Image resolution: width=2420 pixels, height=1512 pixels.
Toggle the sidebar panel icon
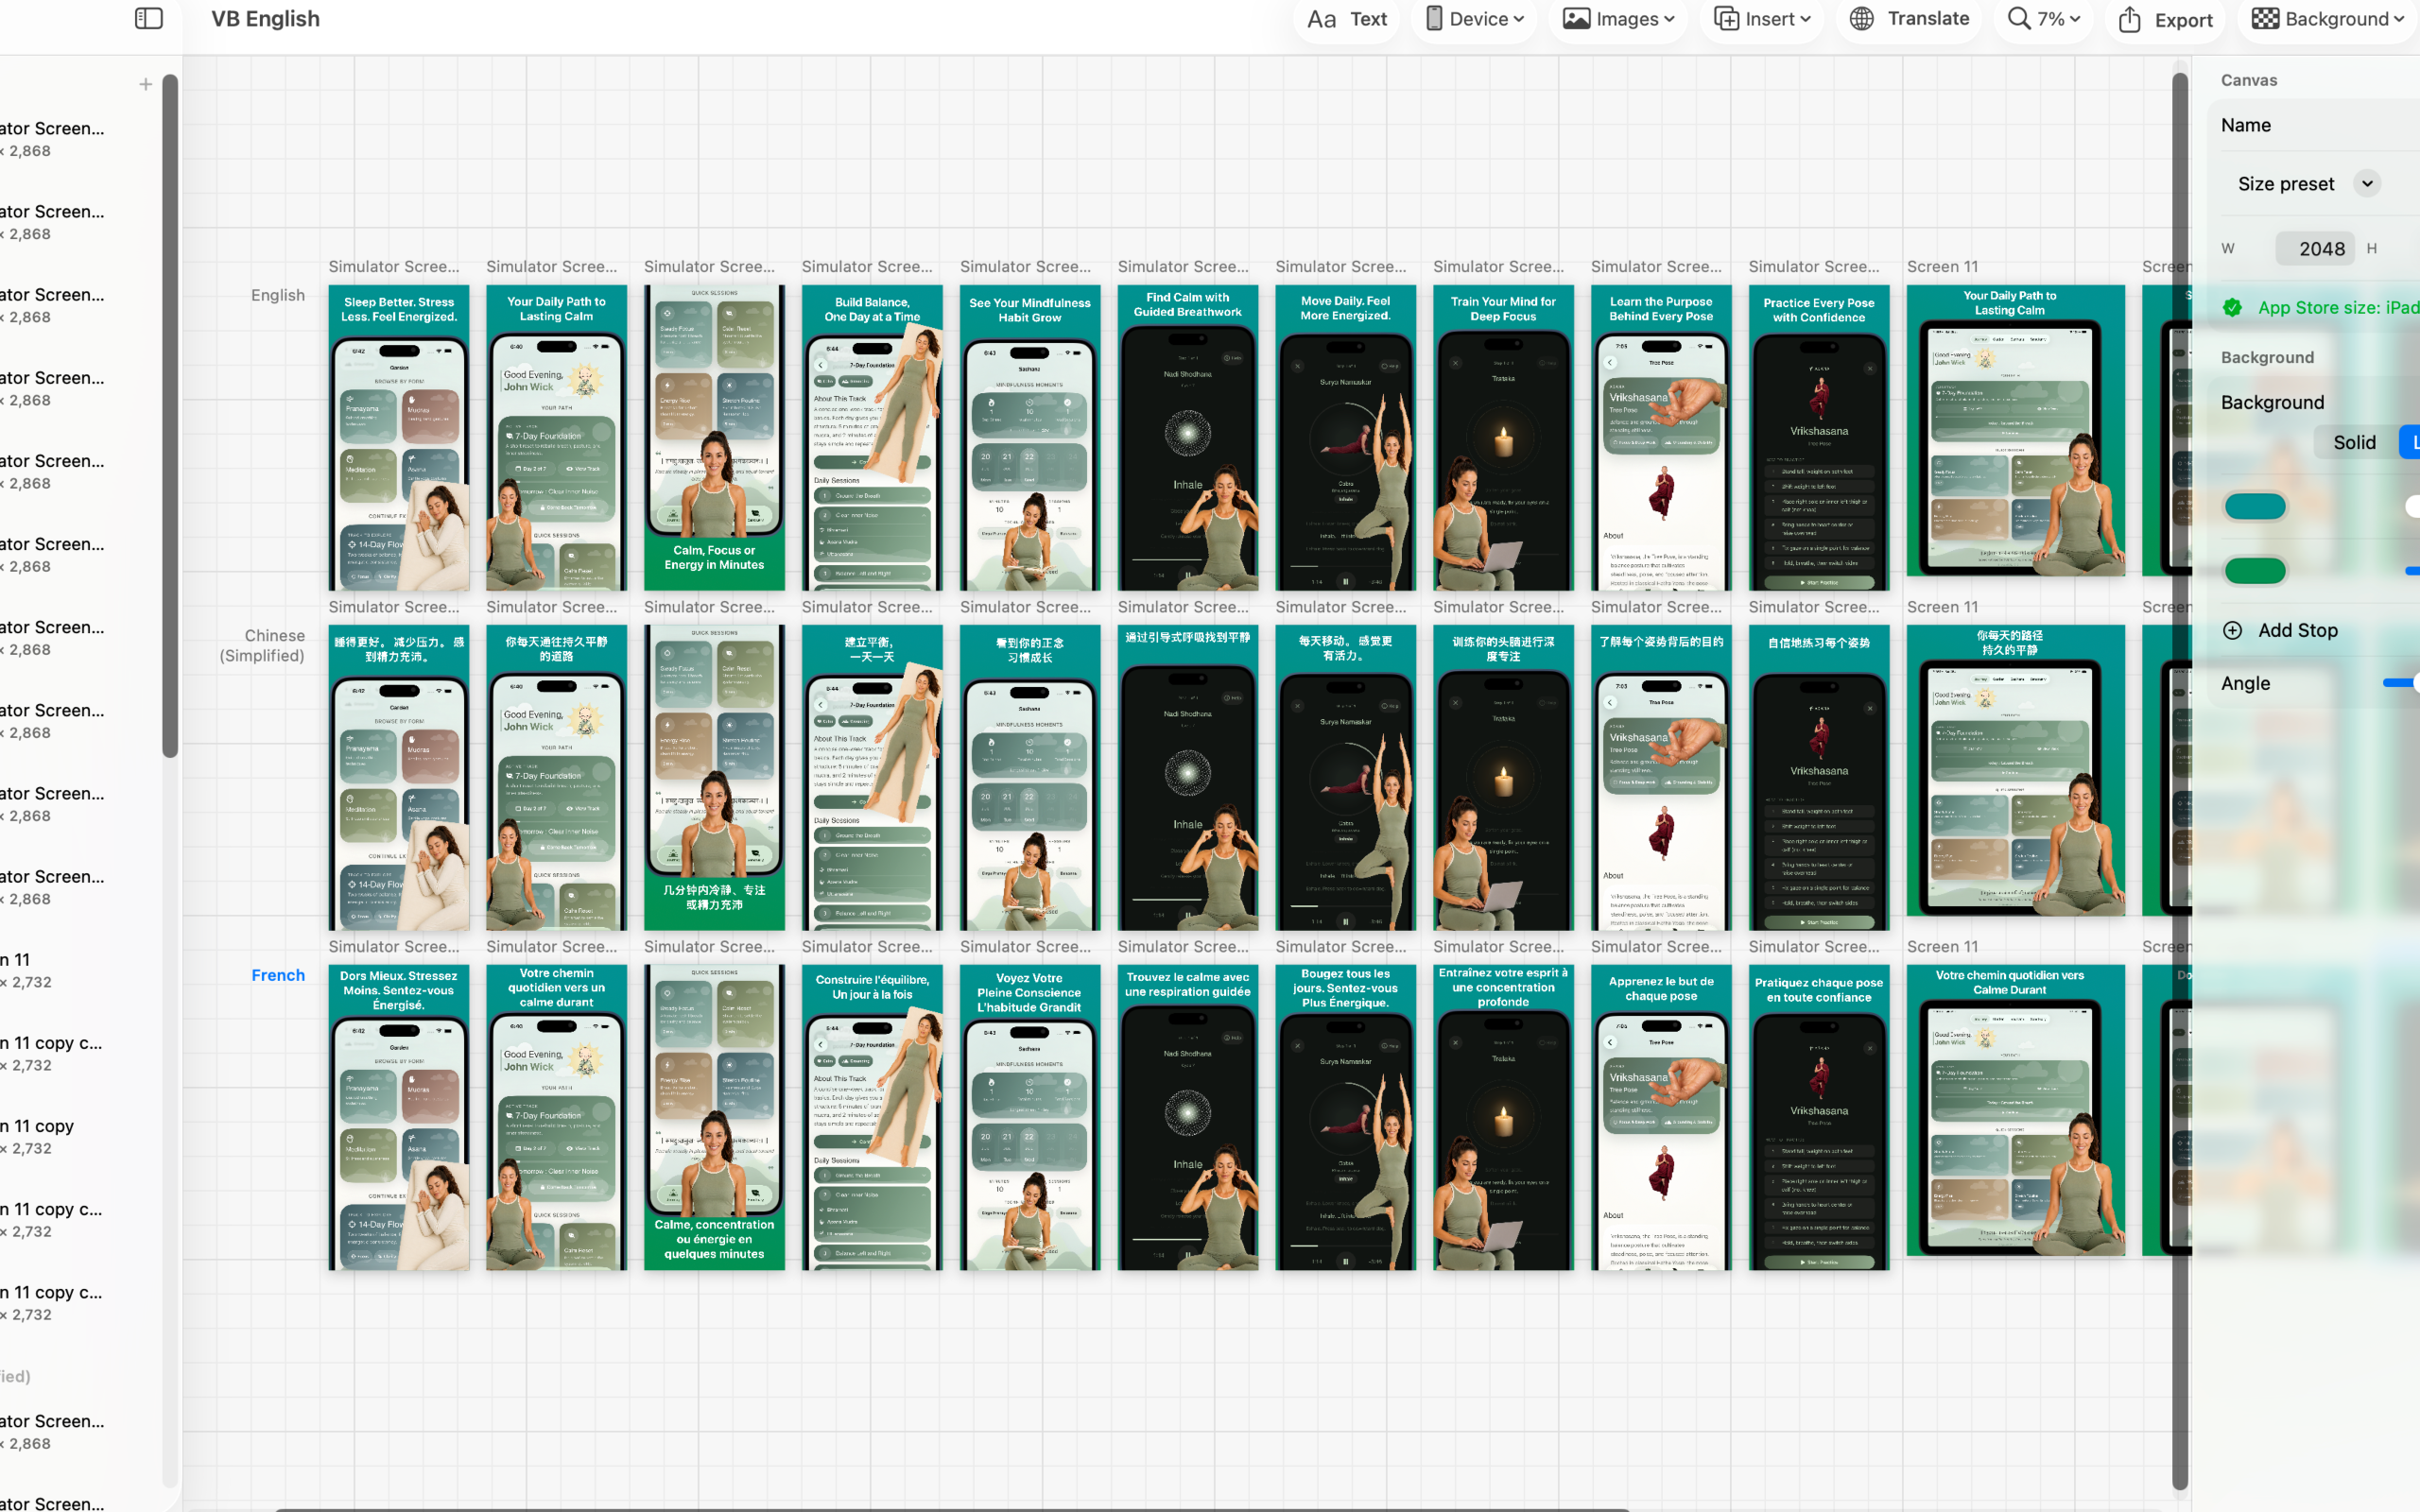pyautogui.click(x=149, y=18)
